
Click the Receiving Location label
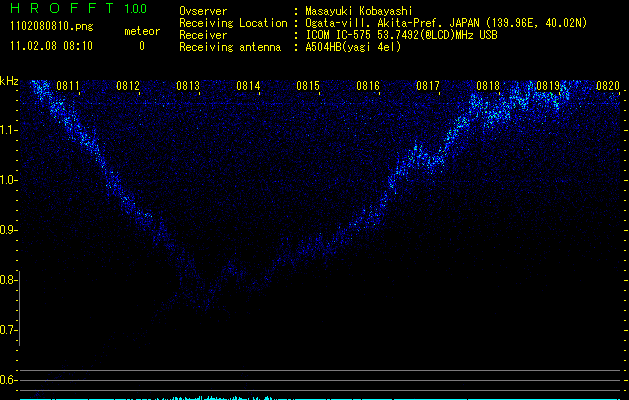(x=233, y=23)
